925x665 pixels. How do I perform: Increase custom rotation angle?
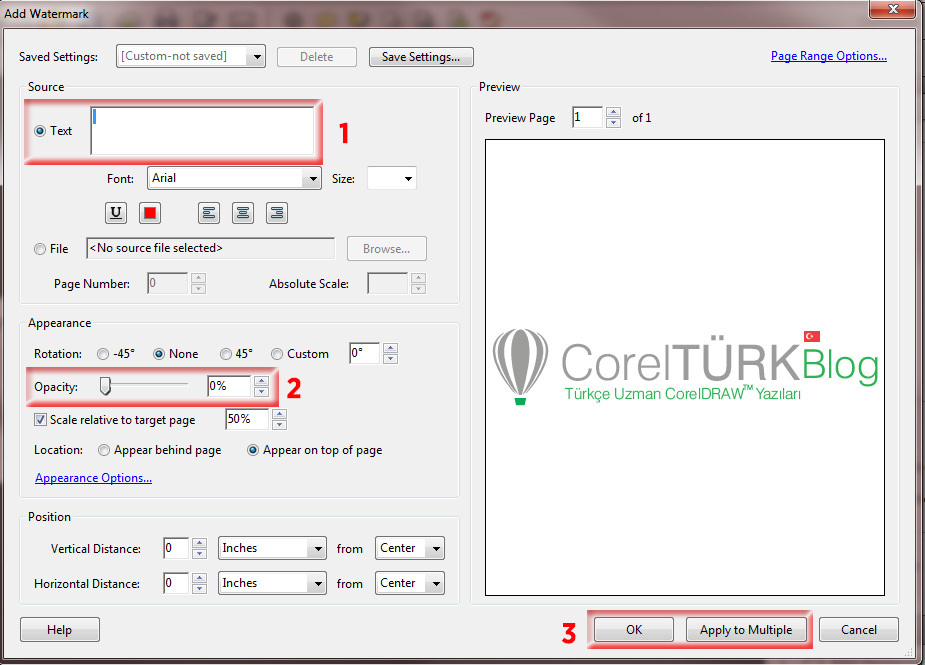click(391, 348)
